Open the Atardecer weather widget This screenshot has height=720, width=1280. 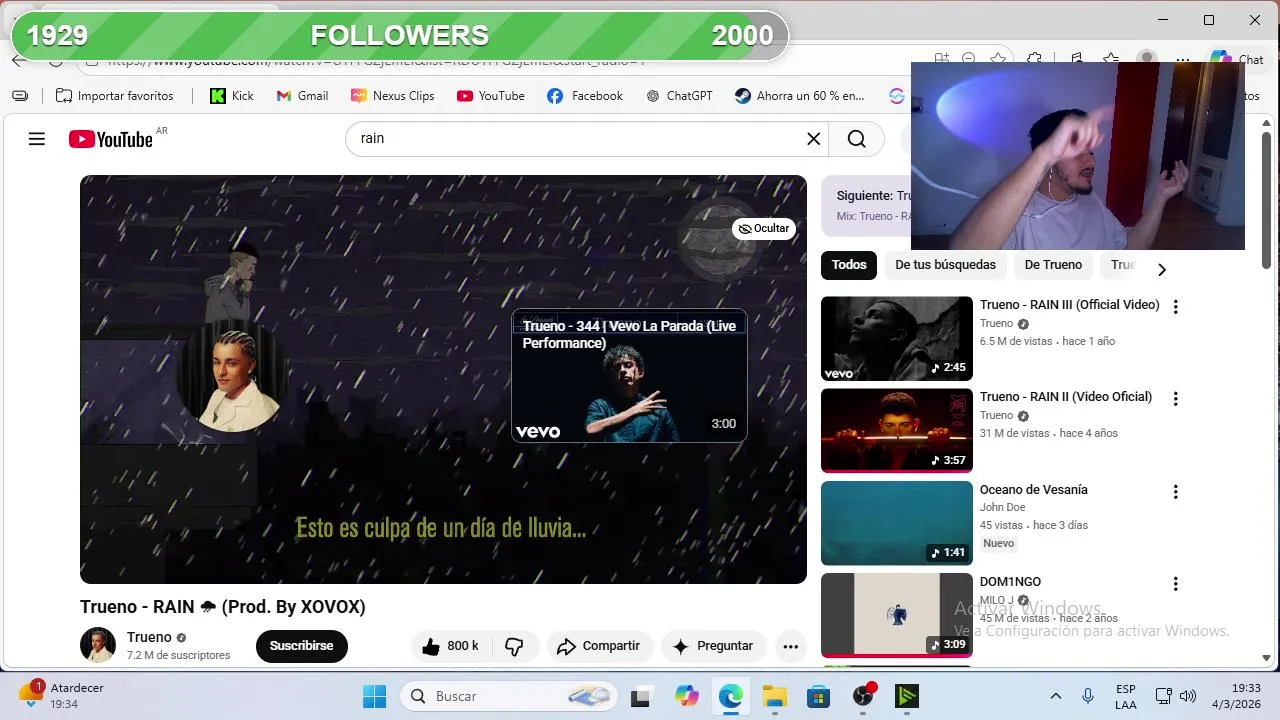[x=62, y=696]
